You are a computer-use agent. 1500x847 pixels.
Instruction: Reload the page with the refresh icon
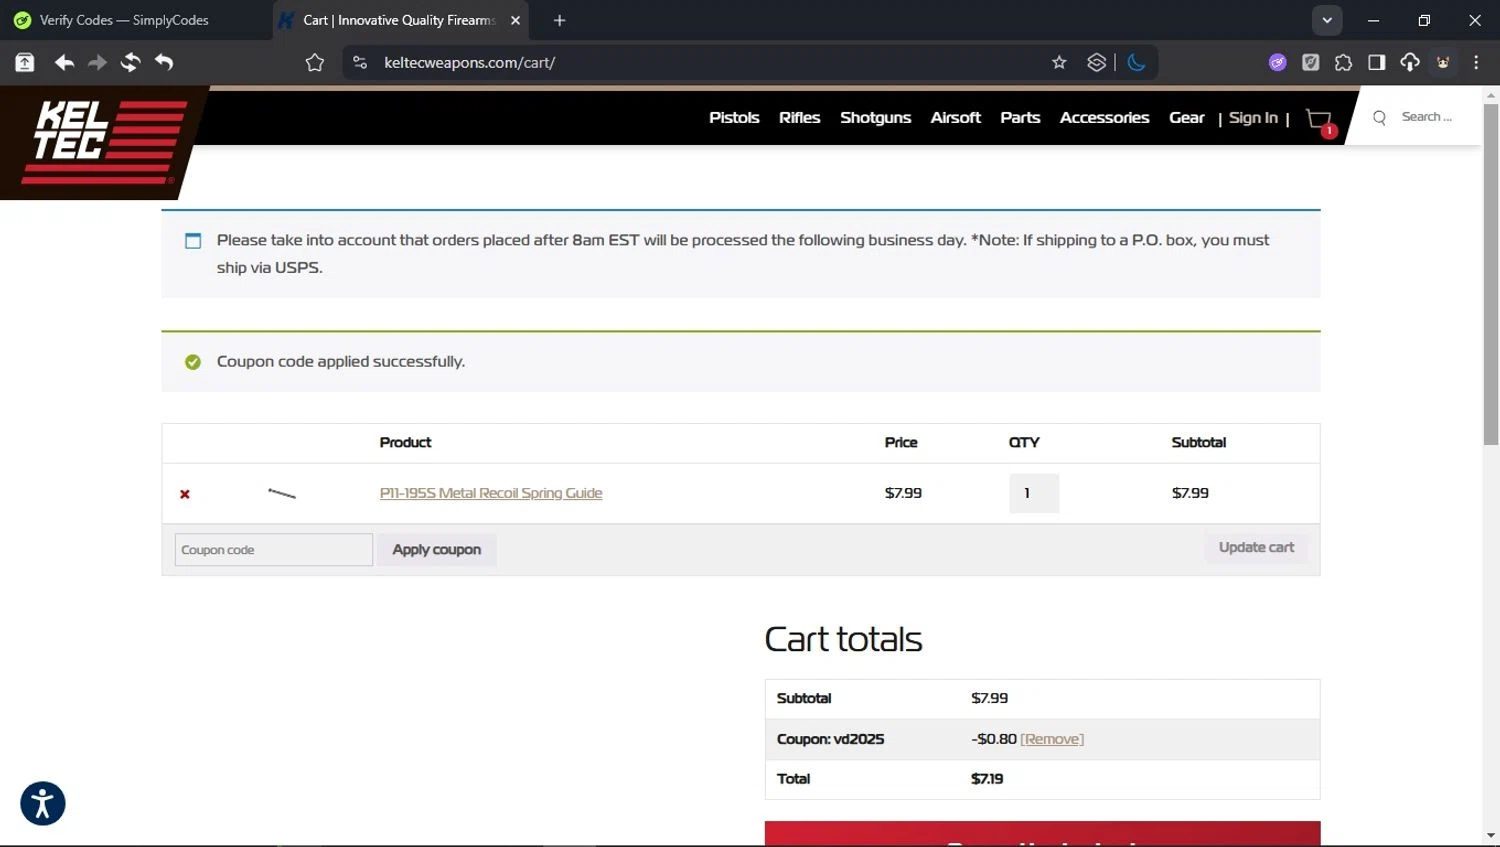point(130,62)
